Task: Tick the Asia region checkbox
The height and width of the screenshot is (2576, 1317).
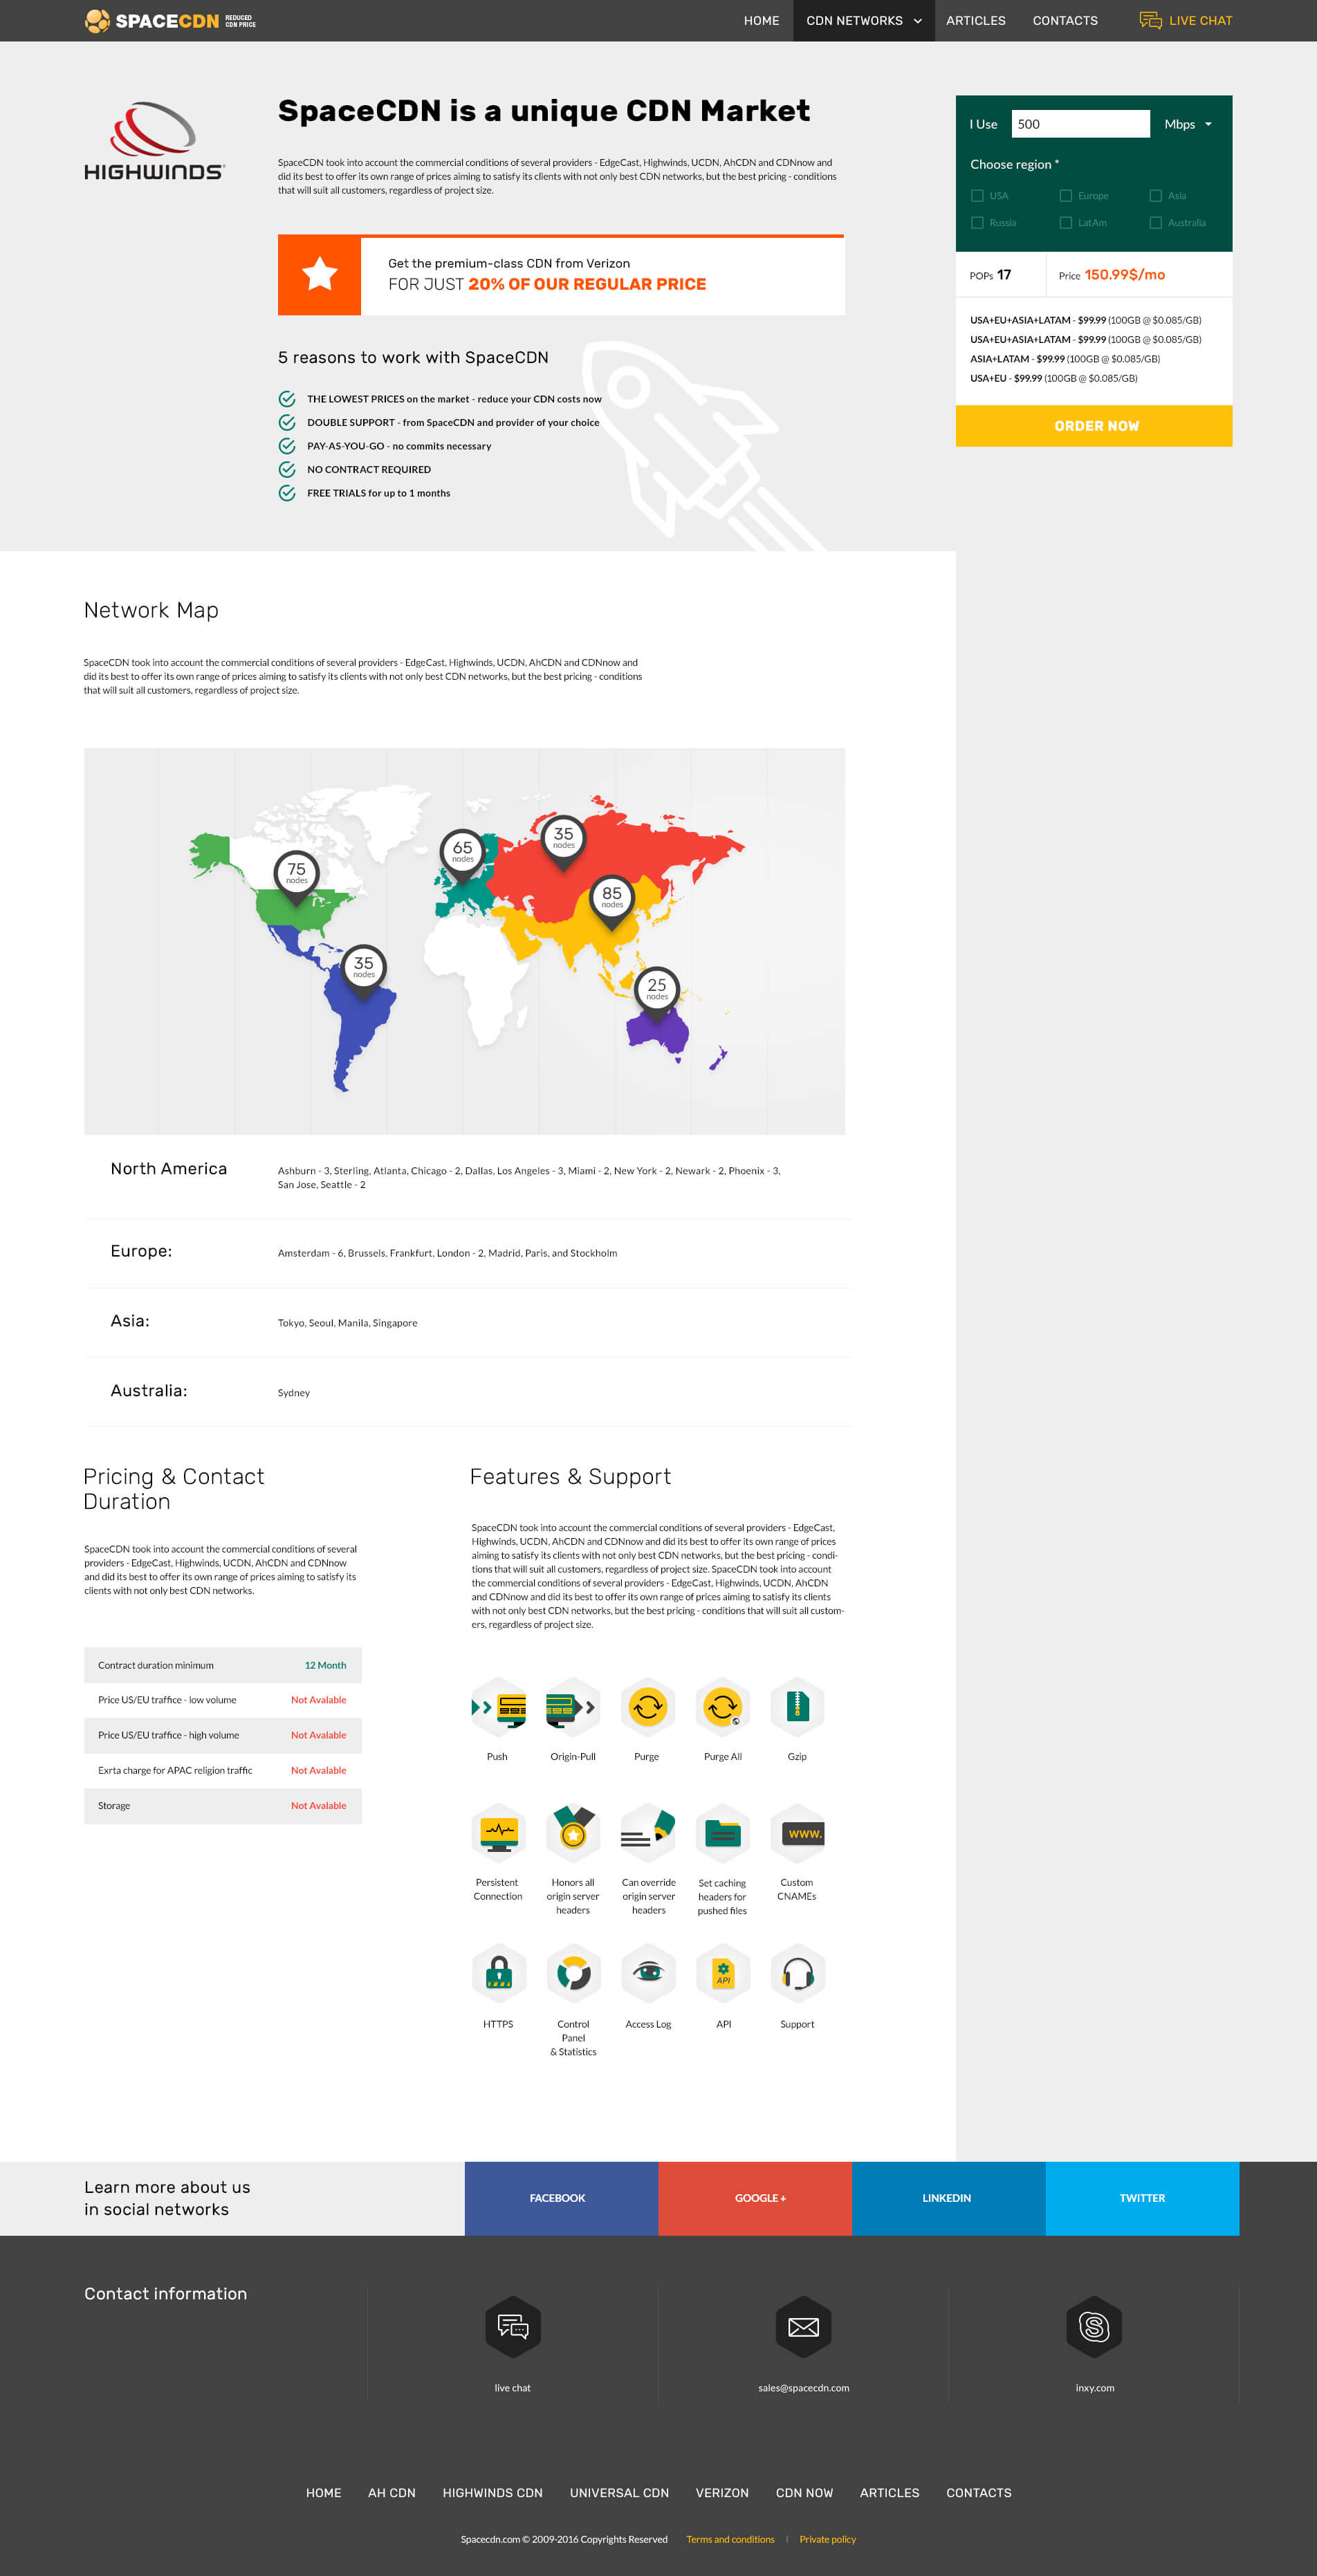Action: (1155, 196)
